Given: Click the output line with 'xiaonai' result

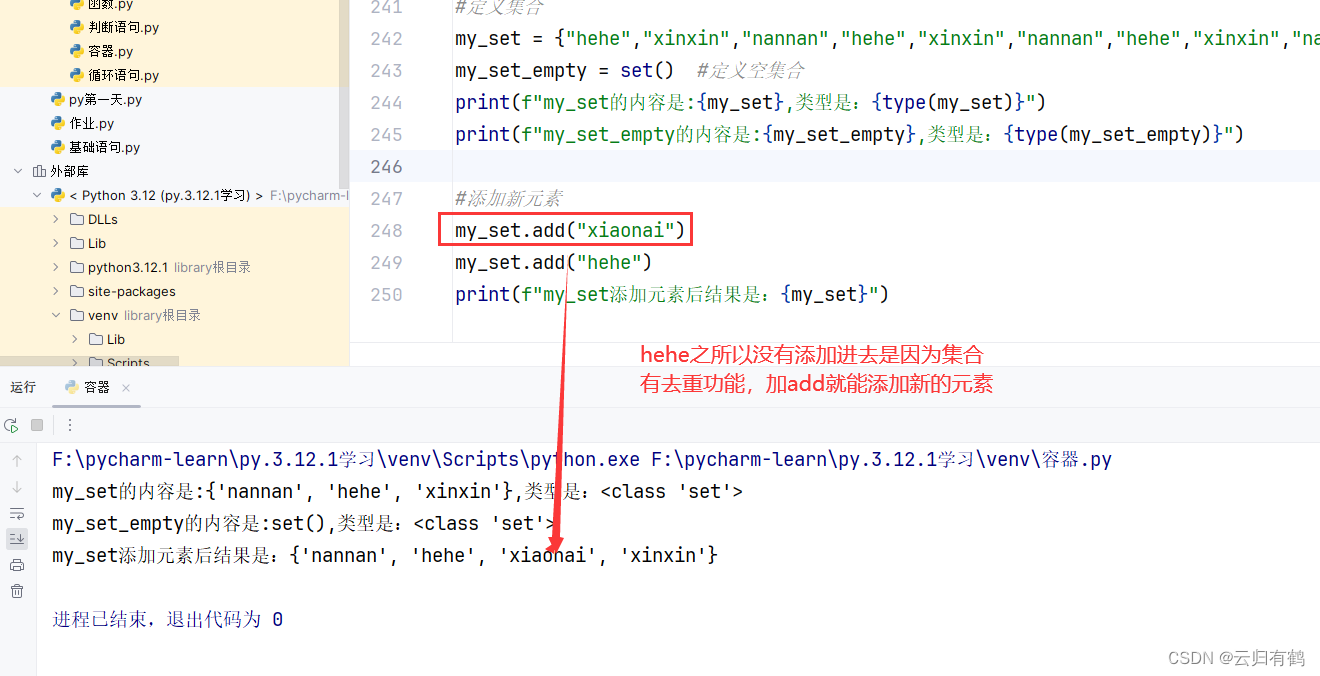Looking at the screenshot, I should (385, 556).
